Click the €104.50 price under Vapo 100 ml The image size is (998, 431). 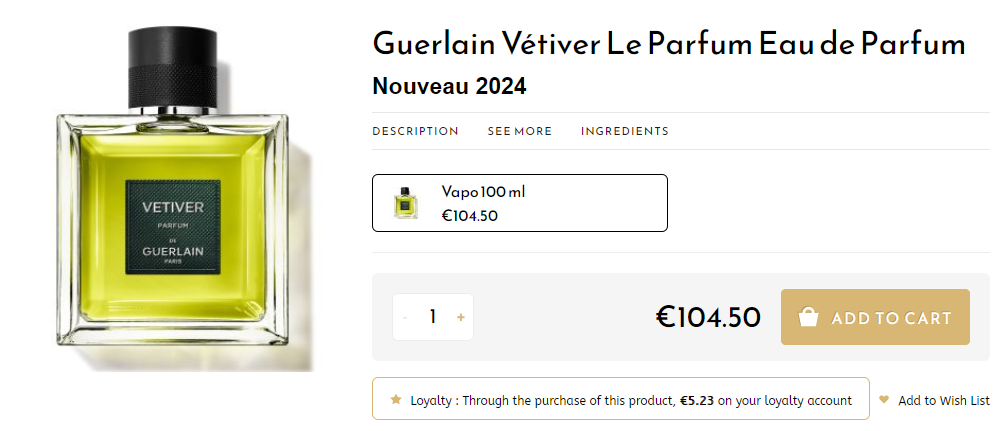[470, 215]
